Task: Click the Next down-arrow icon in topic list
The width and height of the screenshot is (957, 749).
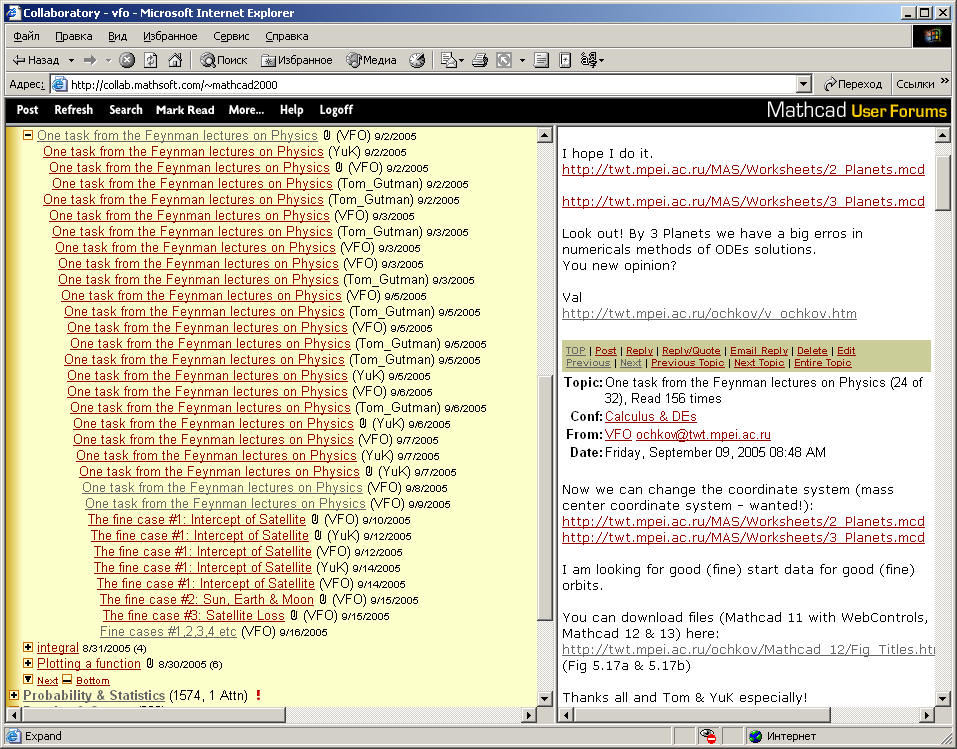Action: [x=28, y=679]
